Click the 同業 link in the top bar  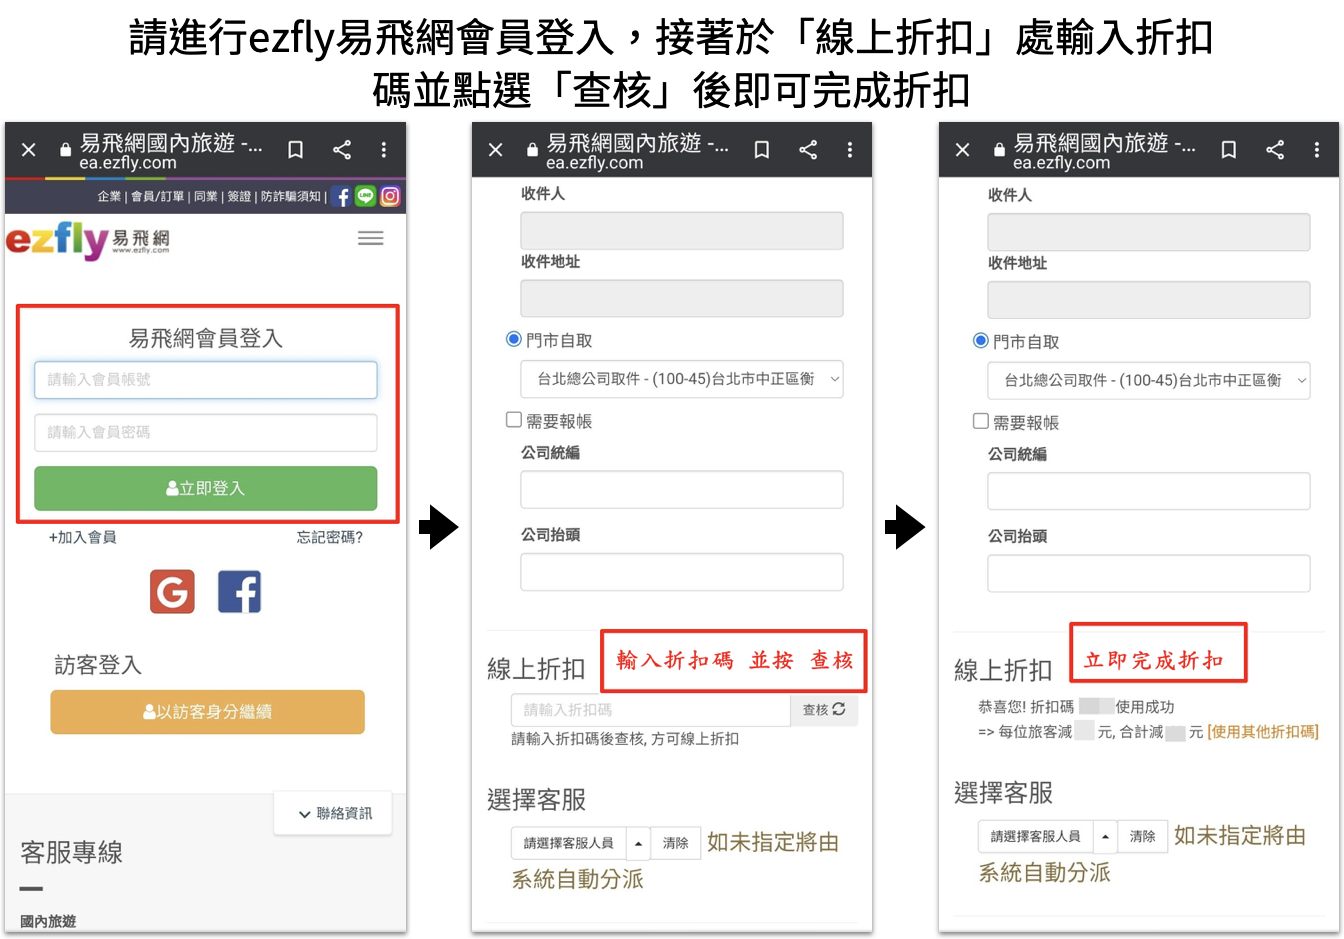click(x=206, y=196)
